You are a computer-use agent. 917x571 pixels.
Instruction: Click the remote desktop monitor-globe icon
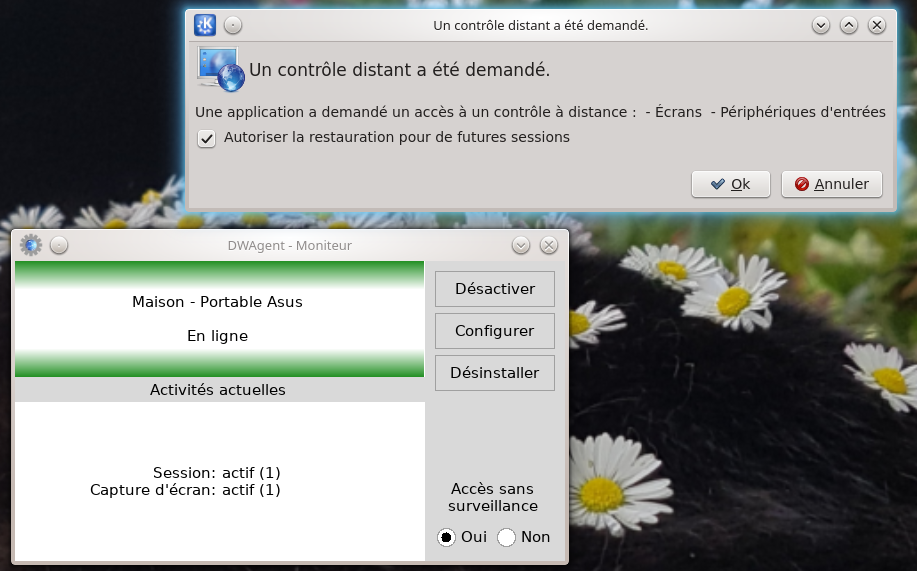pyautogui.click(x=220, y=69)
